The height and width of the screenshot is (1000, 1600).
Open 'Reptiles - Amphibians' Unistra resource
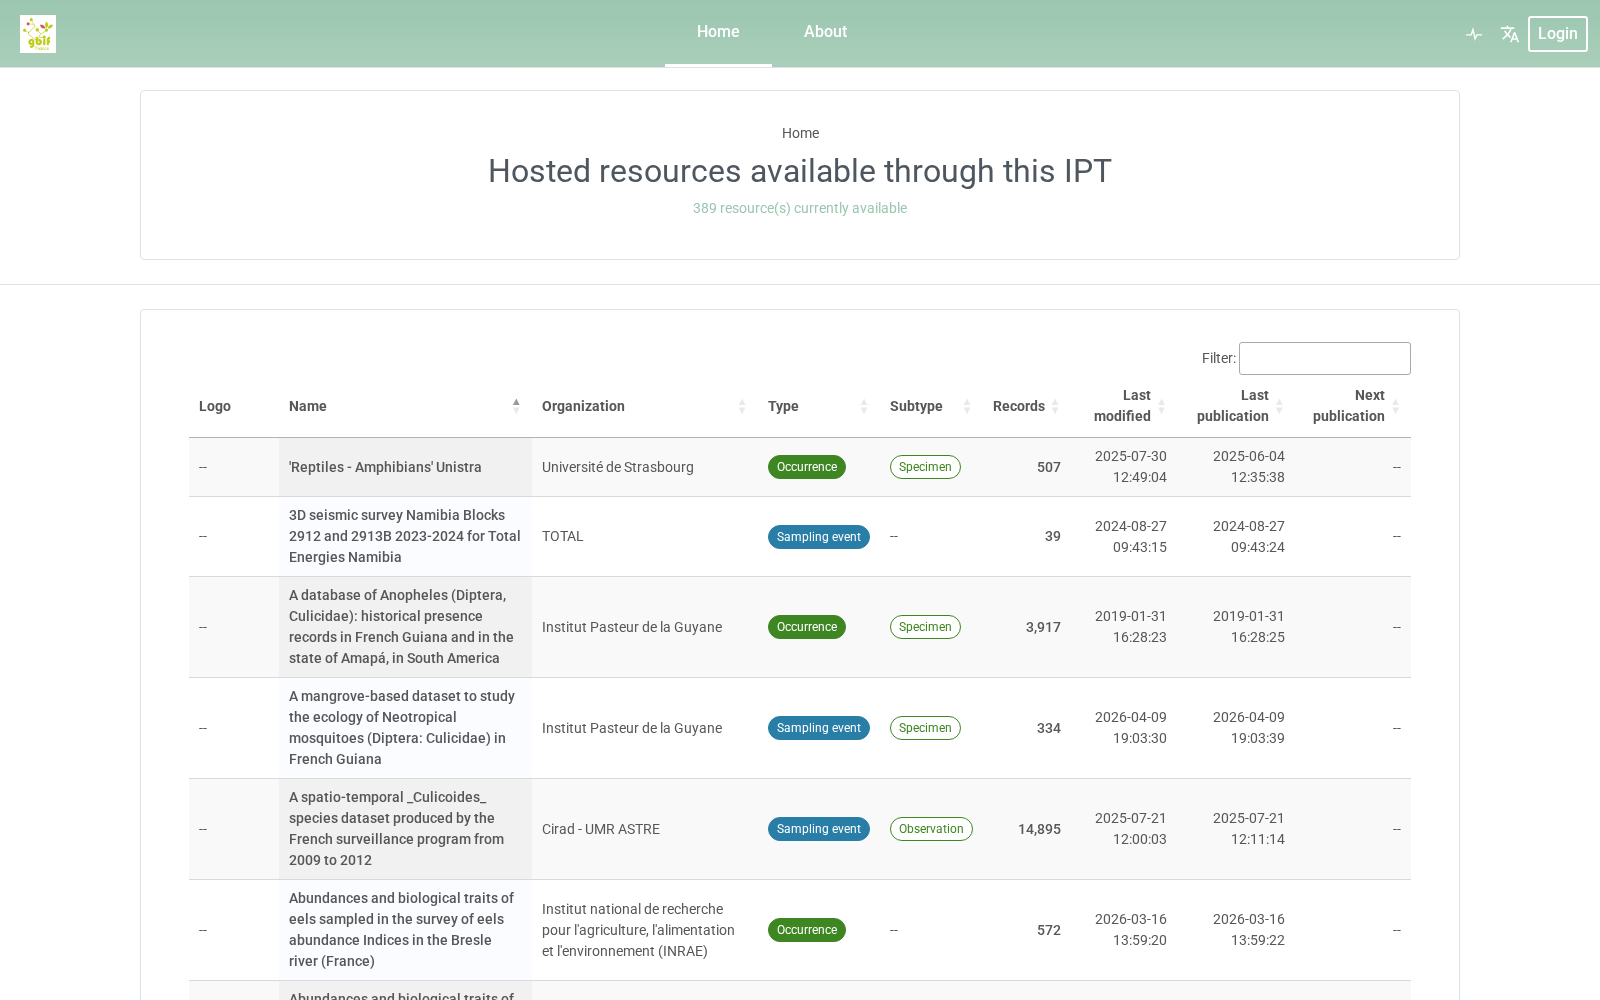pos(385,467)
